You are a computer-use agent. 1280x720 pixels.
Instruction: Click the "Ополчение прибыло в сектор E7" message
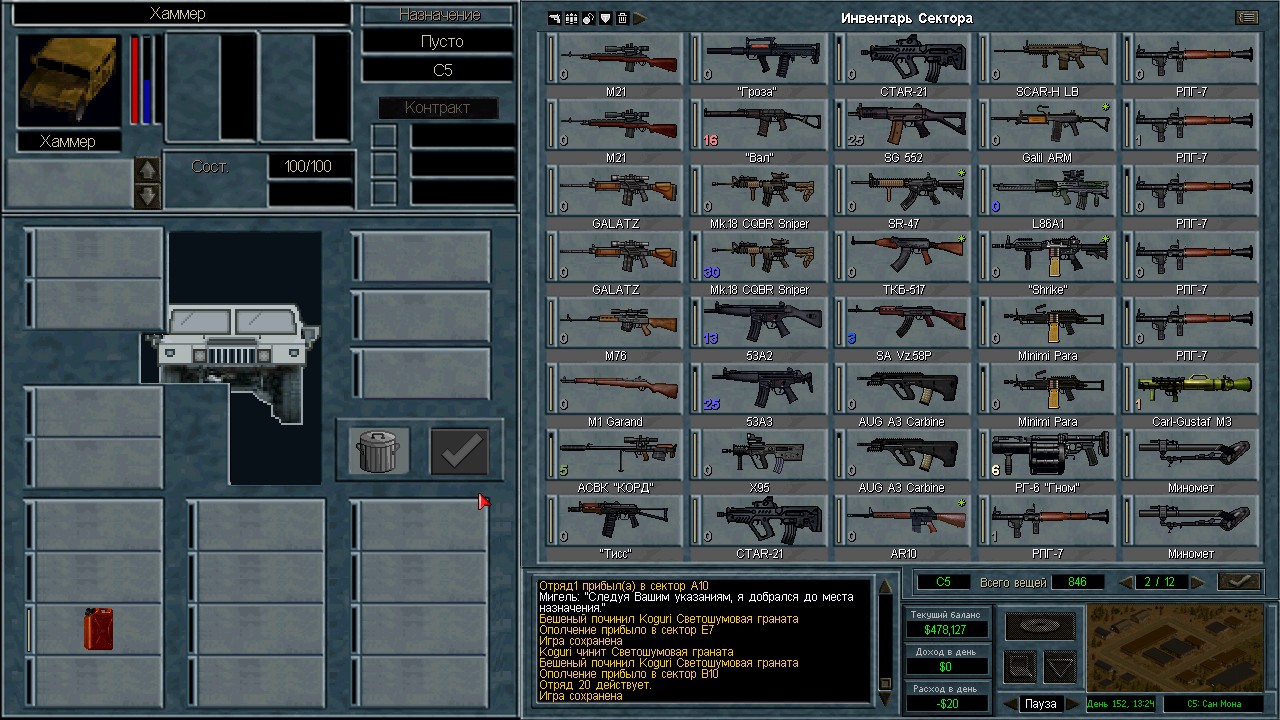(626, 630)
